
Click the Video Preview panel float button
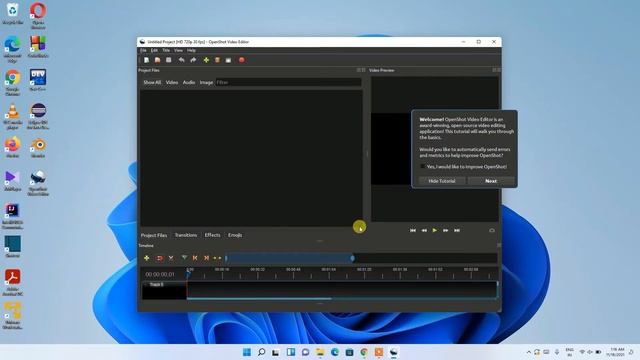[x=494, y=70]
